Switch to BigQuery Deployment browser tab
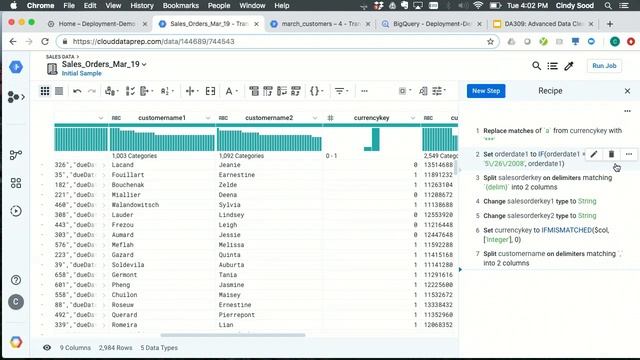Image resolution: width=640 pixels, height=360 pixels. click(431, 24)
